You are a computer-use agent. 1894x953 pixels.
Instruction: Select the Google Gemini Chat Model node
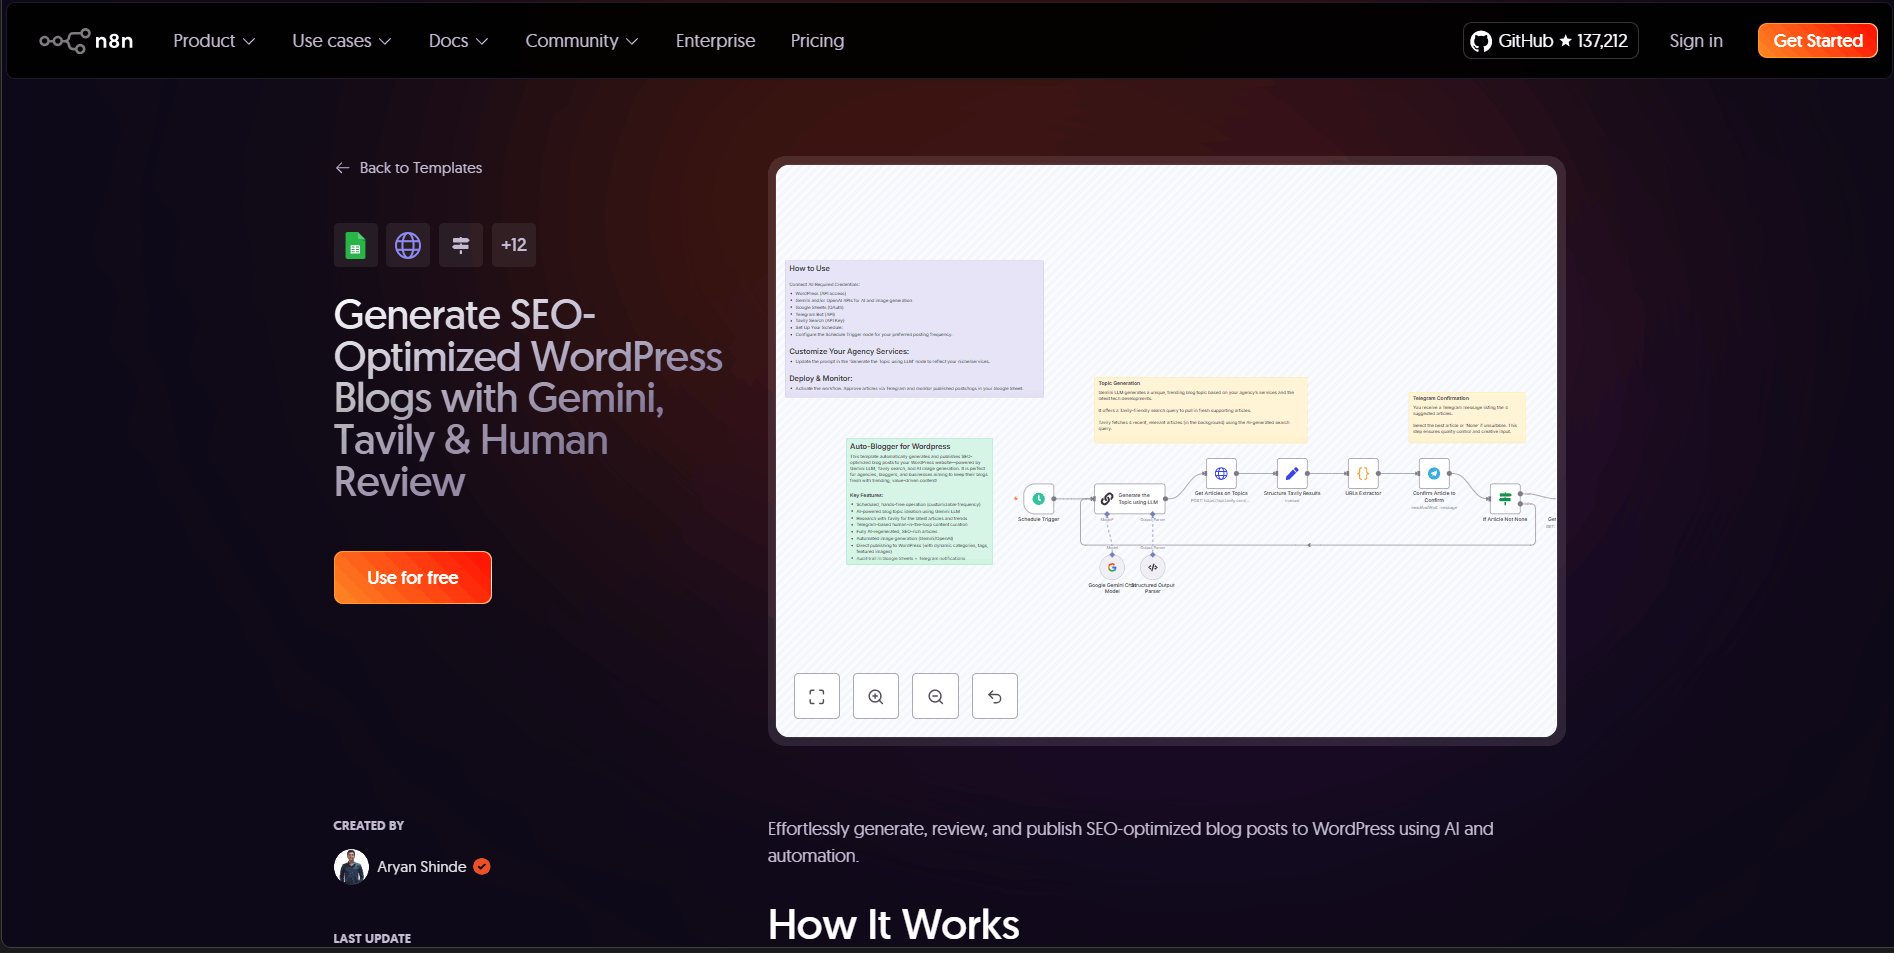click(1111, 568)
